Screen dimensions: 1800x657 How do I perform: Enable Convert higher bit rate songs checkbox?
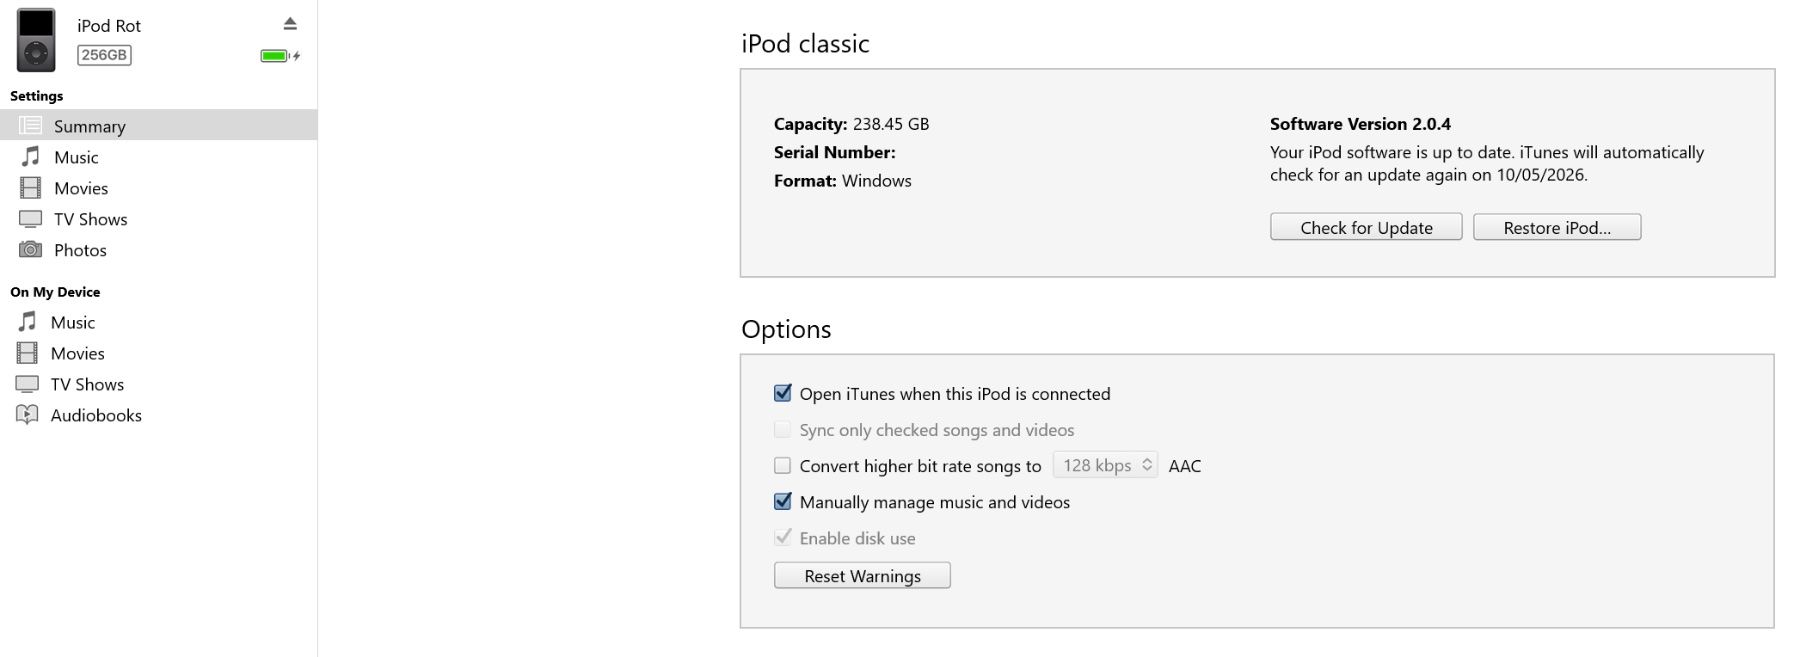coord(783,465)
